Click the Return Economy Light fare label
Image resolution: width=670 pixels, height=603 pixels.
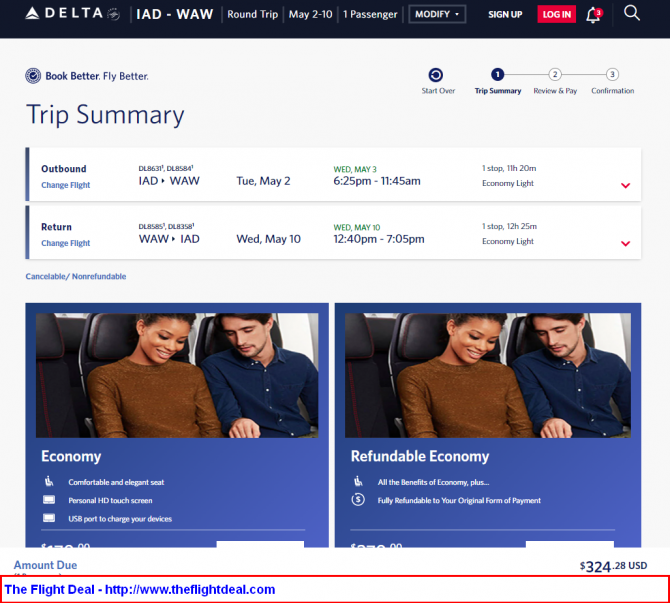508,241
